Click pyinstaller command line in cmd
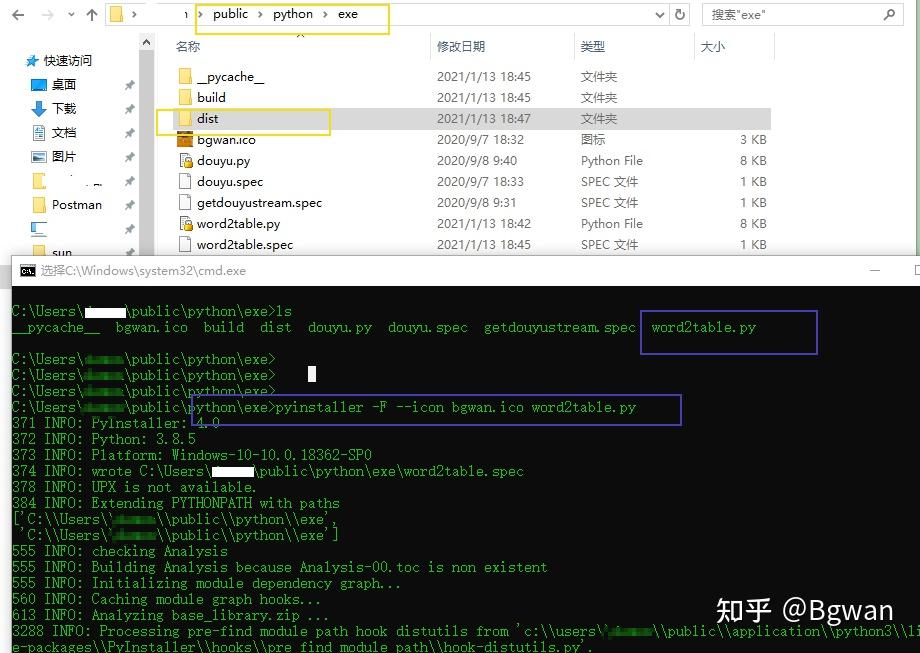The width and height of the screenshot is (920, 653). 456,407
